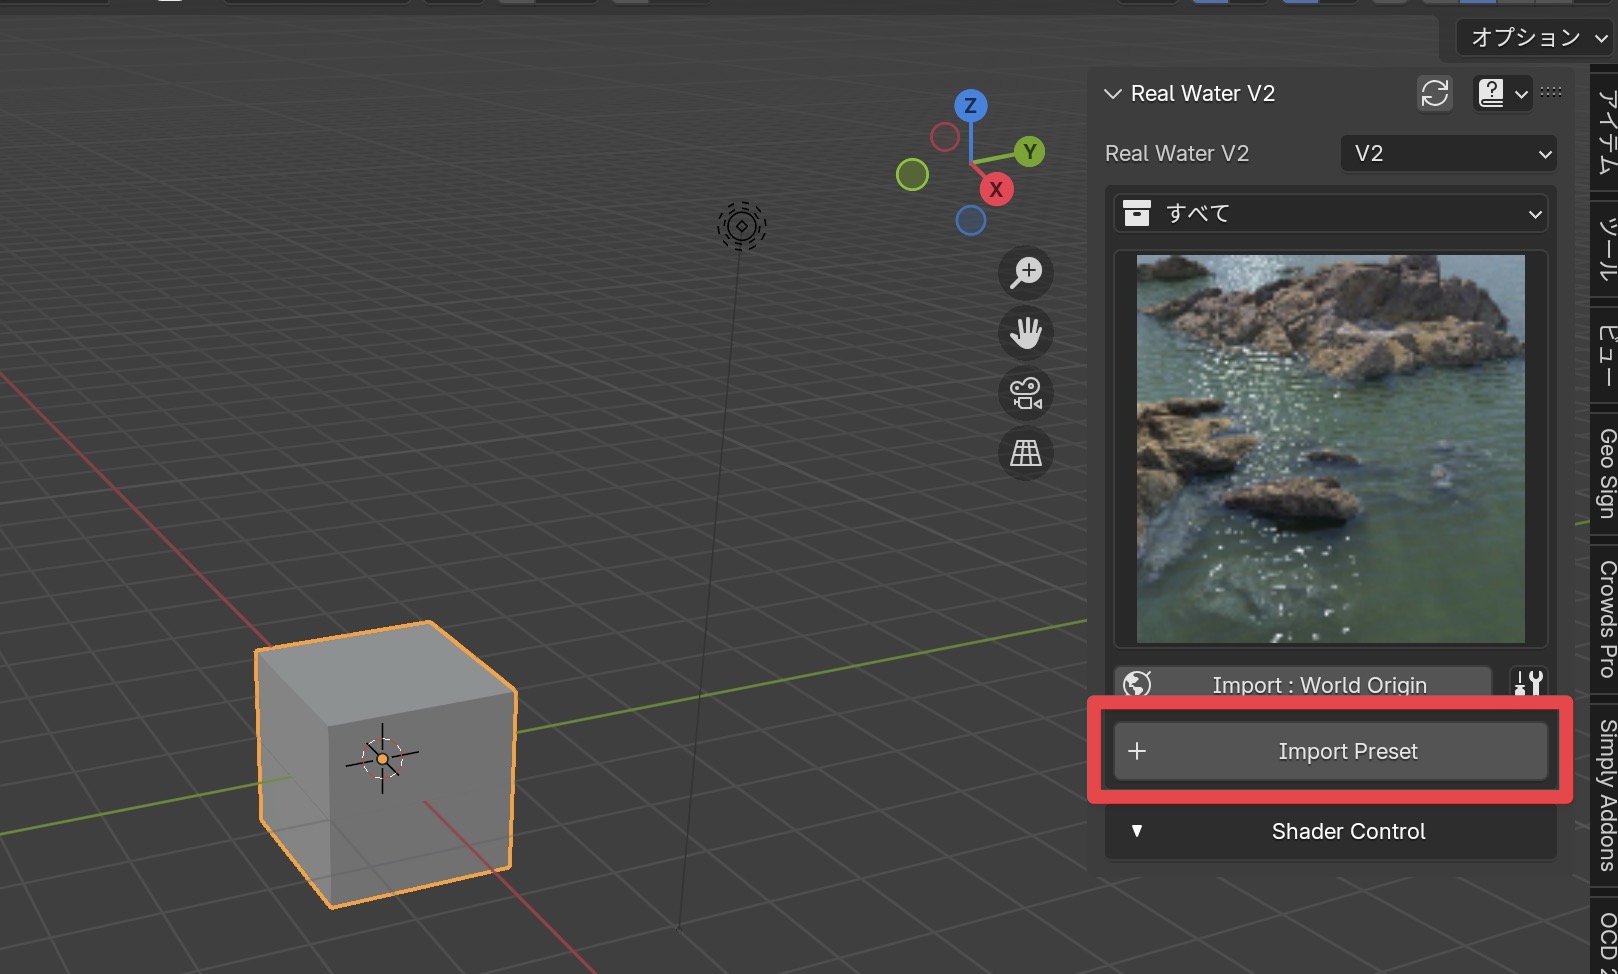Select the water preset preview thumbnail

(x=1328, y=447)
